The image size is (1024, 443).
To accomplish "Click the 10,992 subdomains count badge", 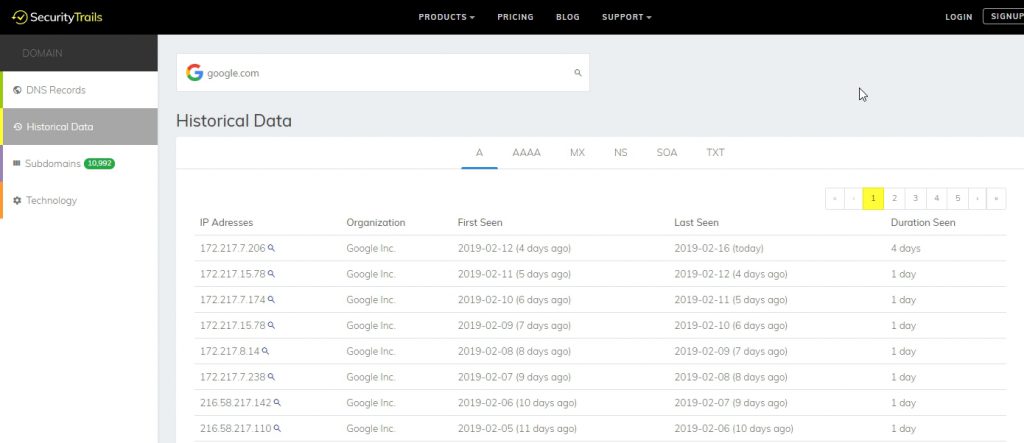I will [99, 163].
